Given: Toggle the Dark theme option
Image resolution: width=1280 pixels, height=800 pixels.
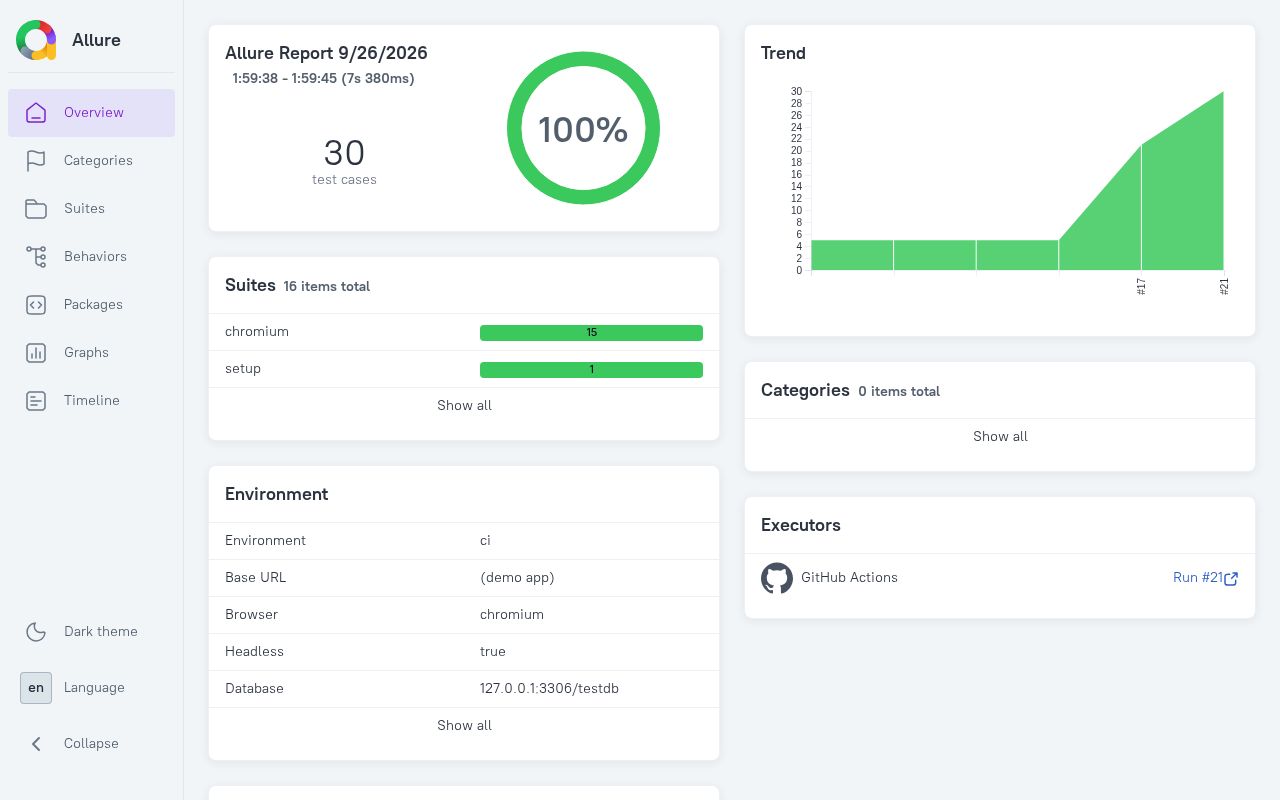Looking at the screenshot, I should click(x=91, y=631).
